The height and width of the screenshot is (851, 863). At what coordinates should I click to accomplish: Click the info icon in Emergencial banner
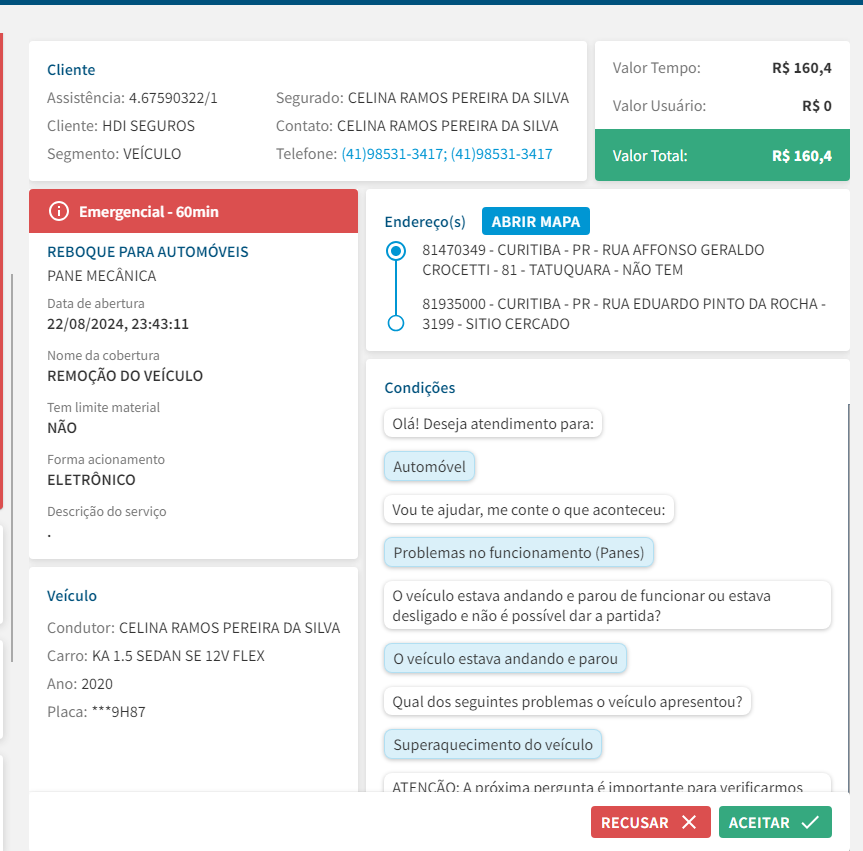[59, 211]
